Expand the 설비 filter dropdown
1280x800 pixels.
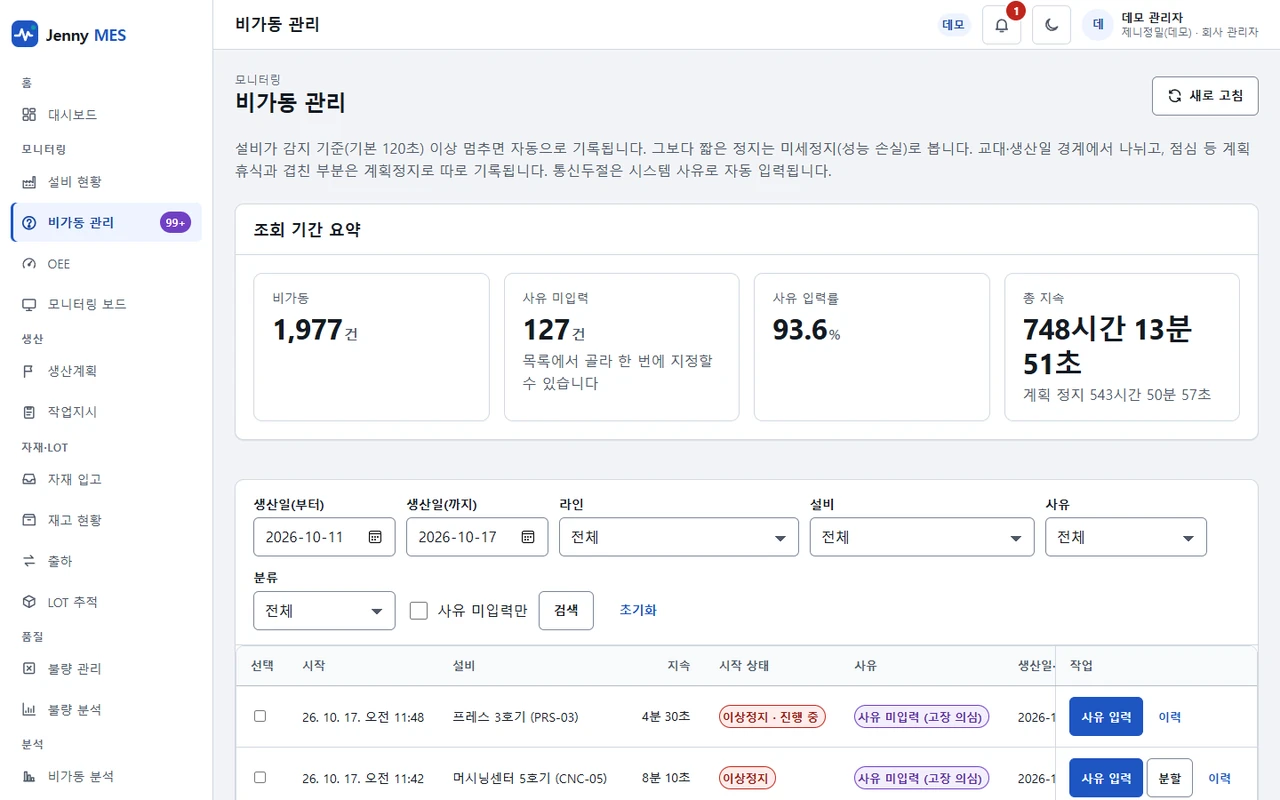(x=922, y=537)
